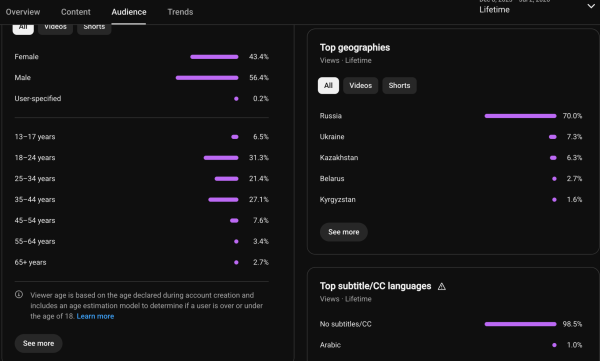The height and width of the screenshot is (361, 600).
Task: Click the 35–44 years label
Action: click(35, 199)
